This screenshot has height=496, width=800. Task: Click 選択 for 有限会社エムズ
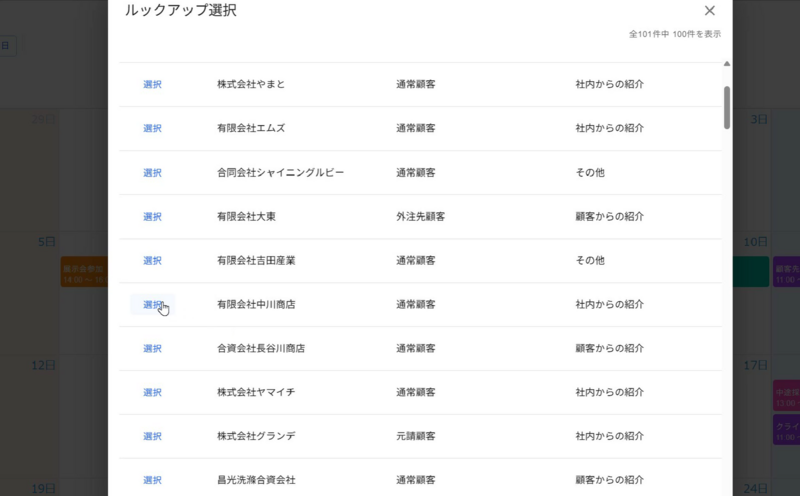click(152, 128)
